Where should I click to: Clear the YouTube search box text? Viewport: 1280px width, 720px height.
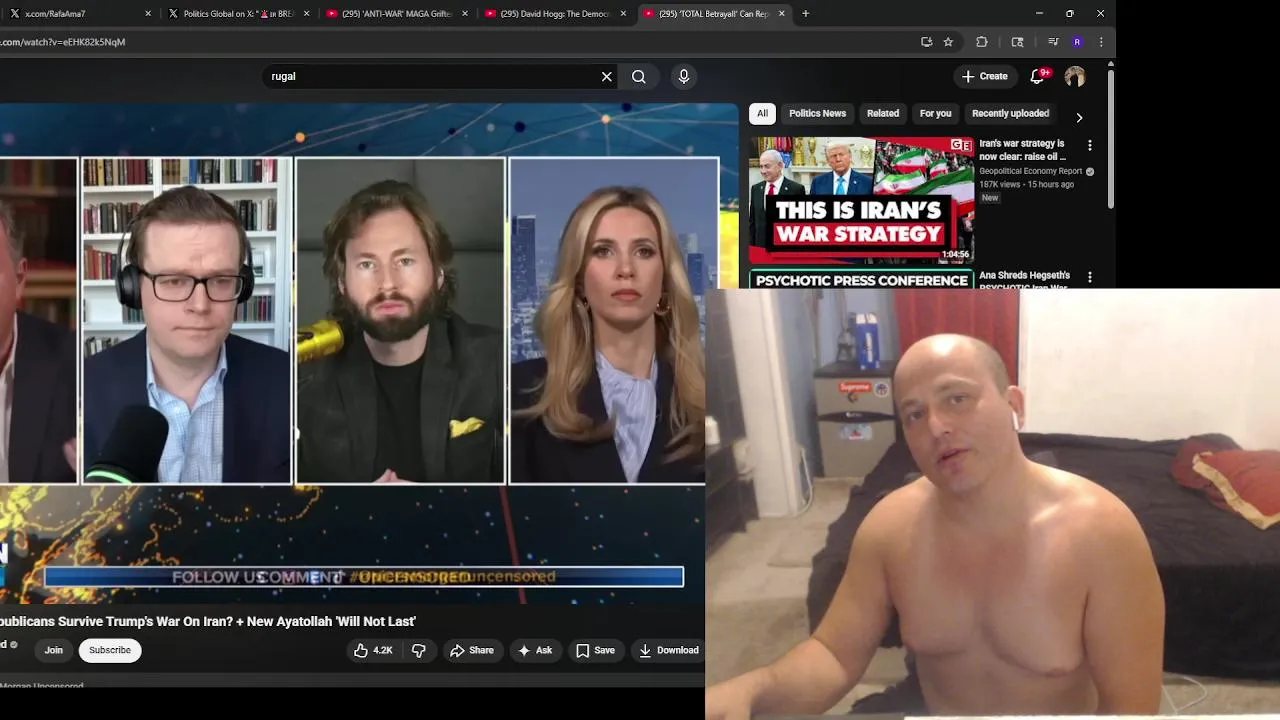pyautogui.click(x=606, y=76)
